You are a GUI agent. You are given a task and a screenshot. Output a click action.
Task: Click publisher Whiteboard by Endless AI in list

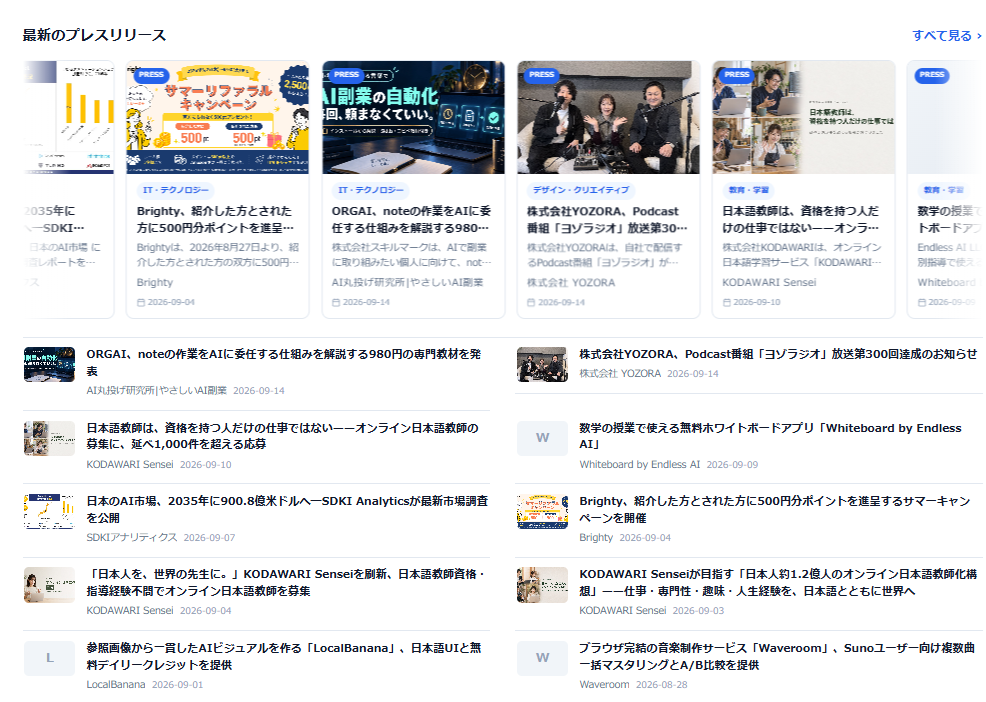pos(640,465)
